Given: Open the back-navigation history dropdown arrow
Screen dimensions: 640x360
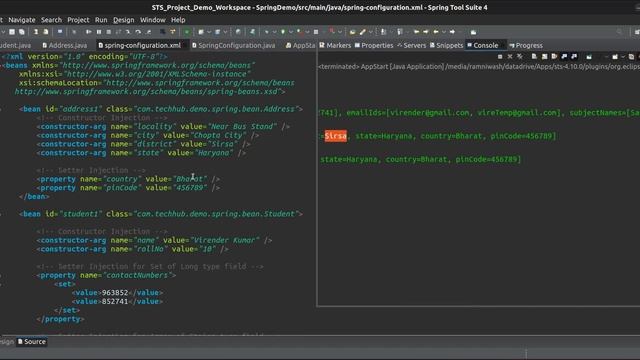Looking at the screenshot, I should (x=444, y=32).
